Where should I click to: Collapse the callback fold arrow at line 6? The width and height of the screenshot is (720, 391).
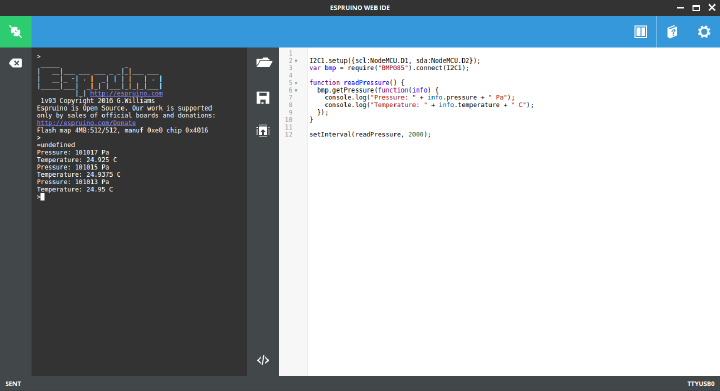[x=296, y=90]
